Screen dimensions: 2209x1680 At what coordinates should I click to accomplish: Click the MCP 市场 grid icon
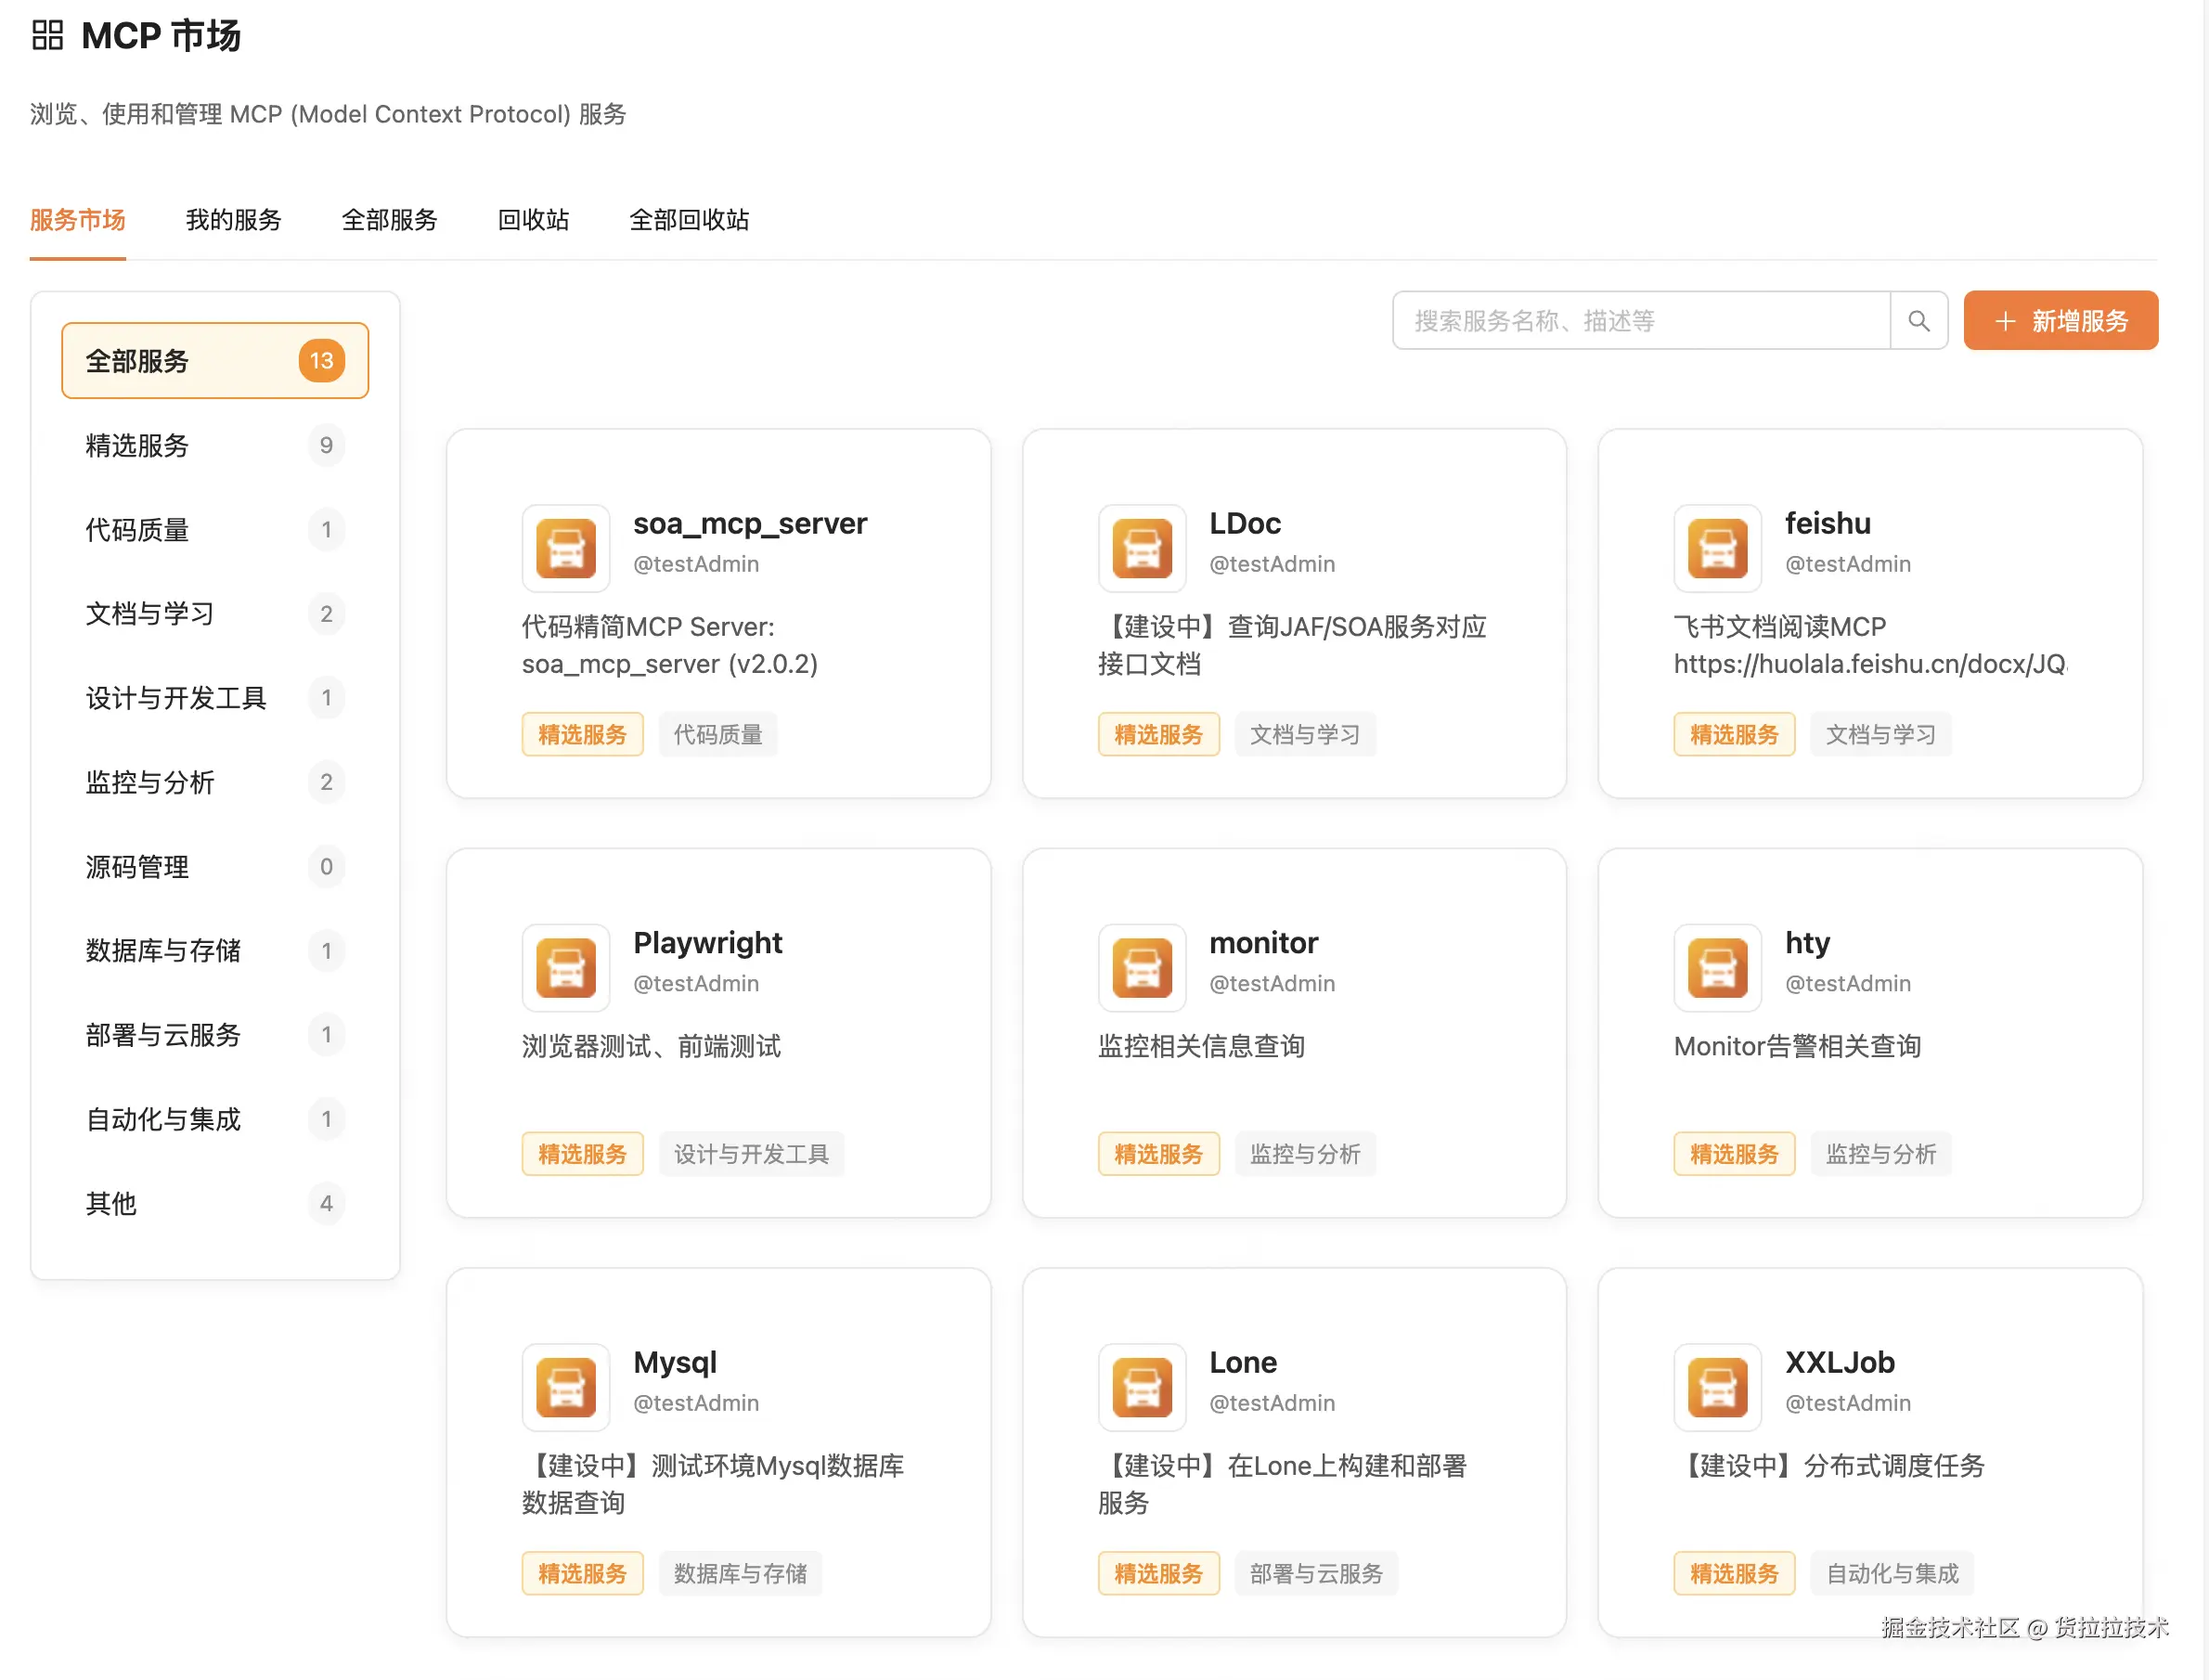47,36
